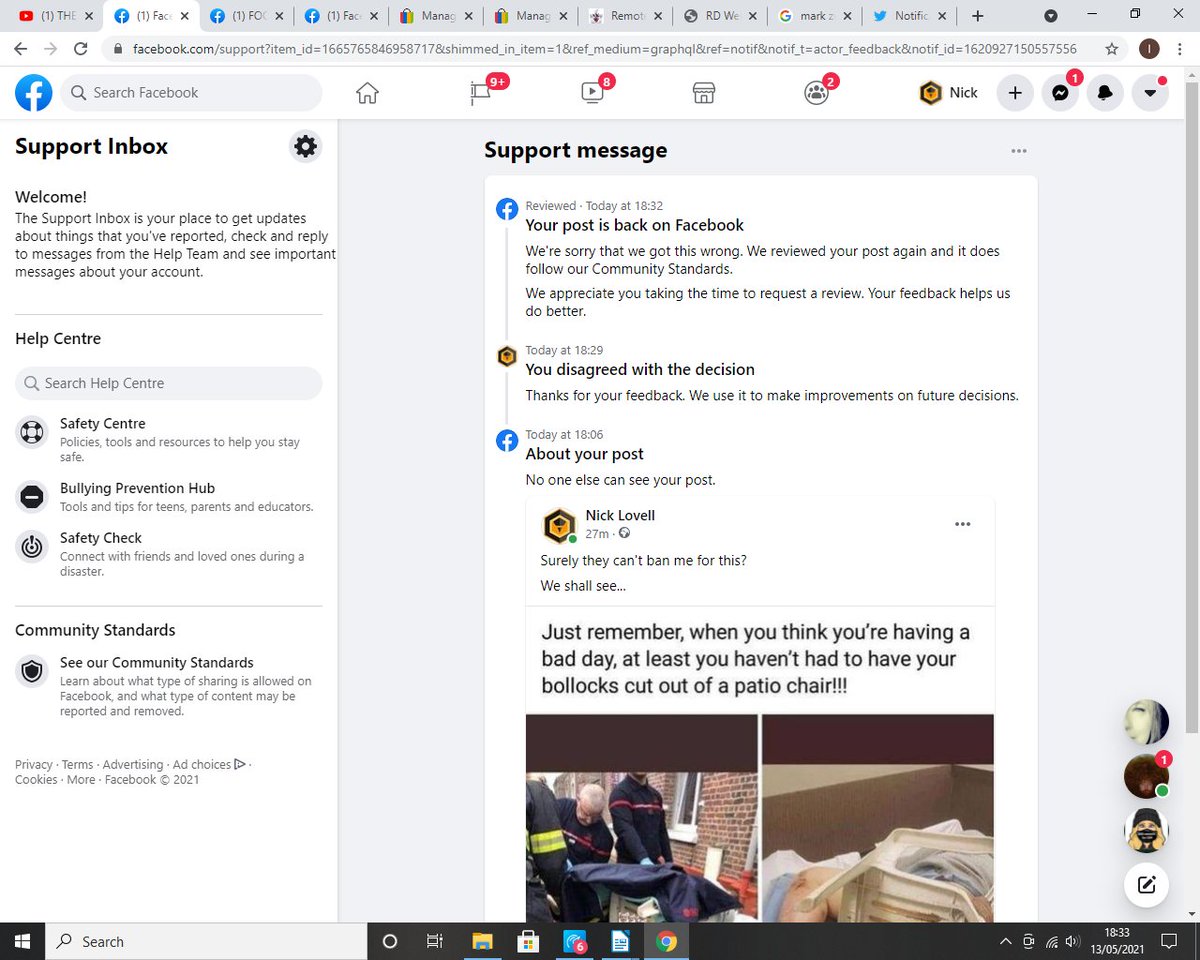
Task: Click the Search Help Centre field
Action: 168,383
